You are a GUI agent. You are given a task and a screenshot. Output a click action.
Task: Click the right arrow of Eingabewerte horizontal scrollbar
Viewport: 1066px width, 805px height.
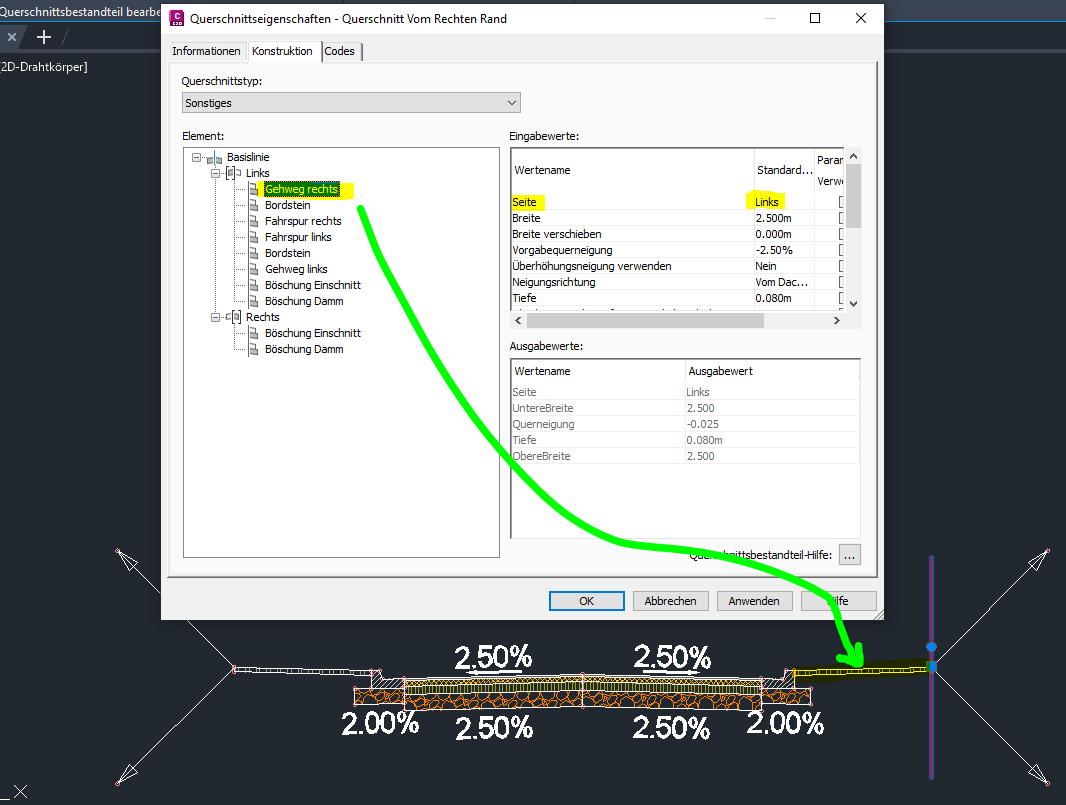pyautogui.click(x=837, y=320)
